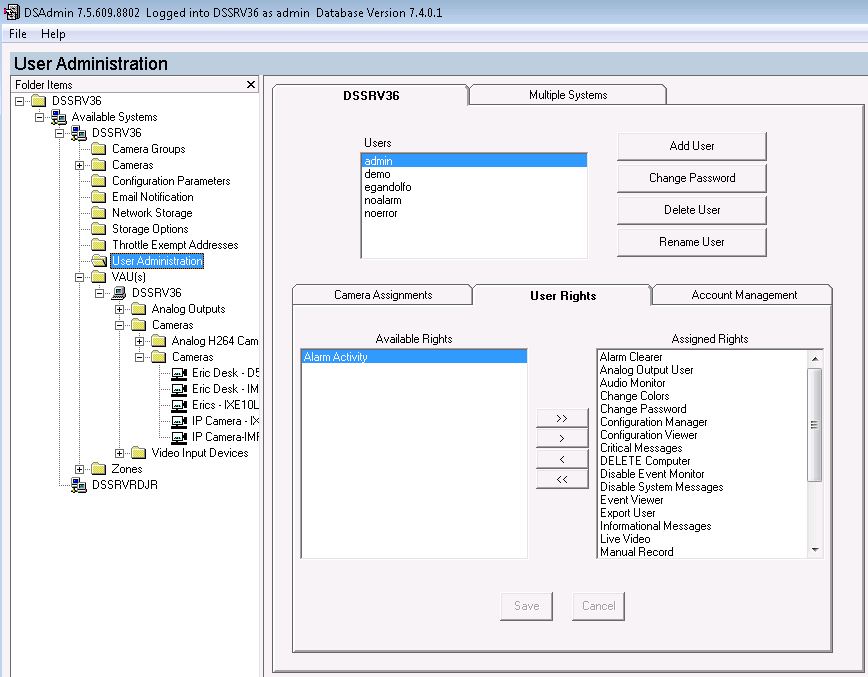Open the Storage Options folder icon
The width and height of the screenshot is (868, 677).
(x=100, y=228)
